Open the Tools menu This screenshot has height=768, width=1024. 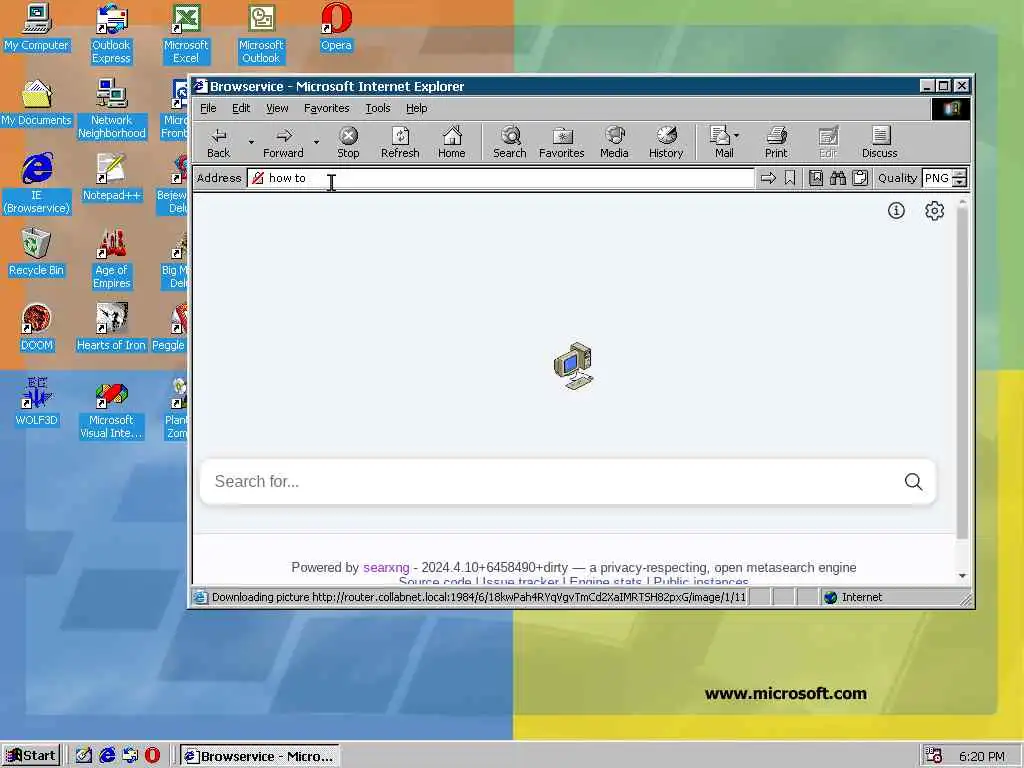click(x=377, y=108)
